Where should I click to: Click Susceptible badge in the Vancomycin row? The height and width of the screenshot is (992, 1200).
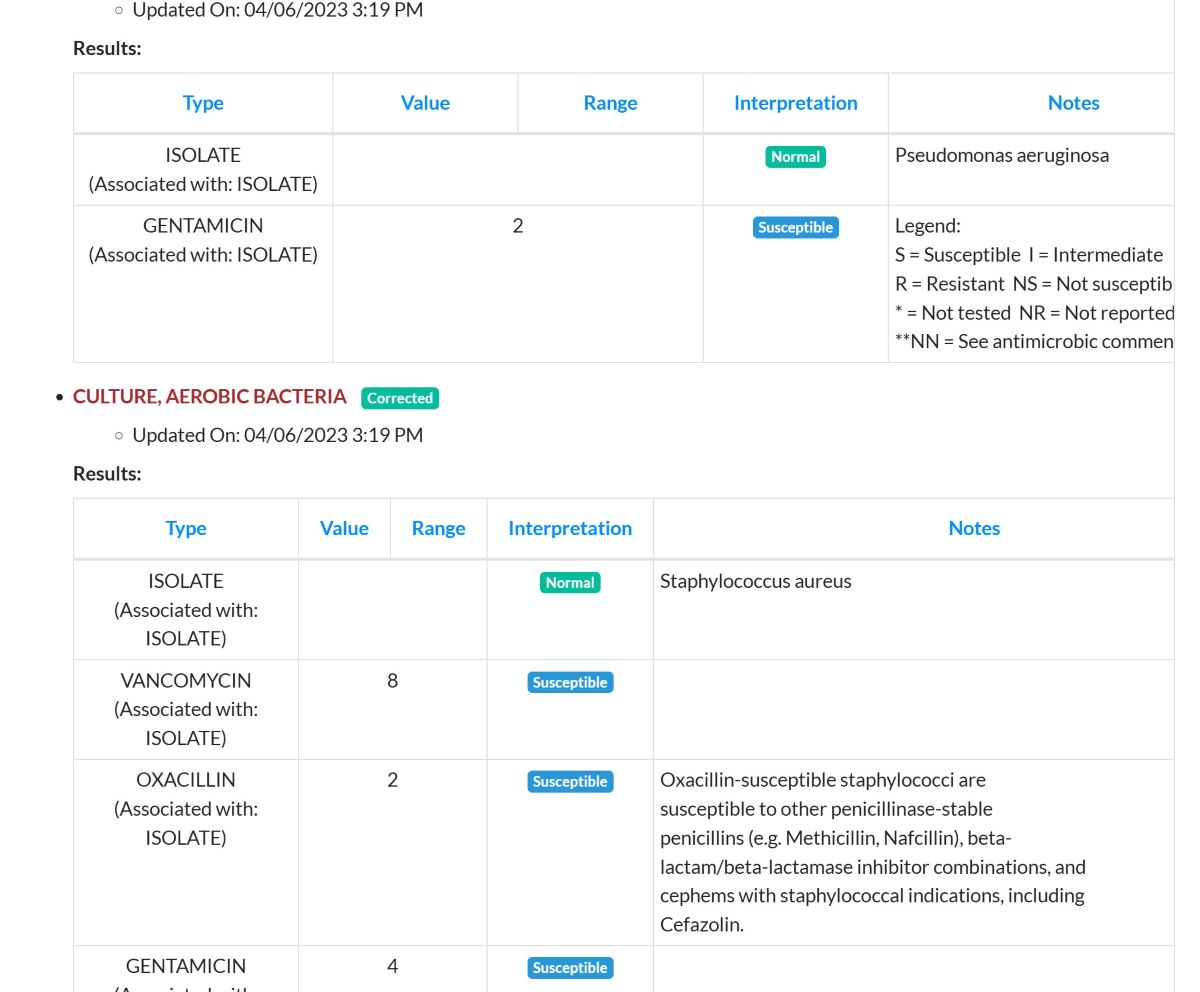pyautogui.click(x=570, y=682)
